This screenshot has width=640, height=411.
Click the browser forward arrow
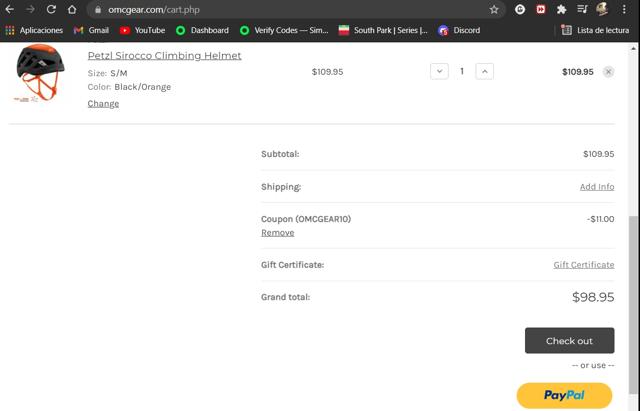tap(30, 9)
